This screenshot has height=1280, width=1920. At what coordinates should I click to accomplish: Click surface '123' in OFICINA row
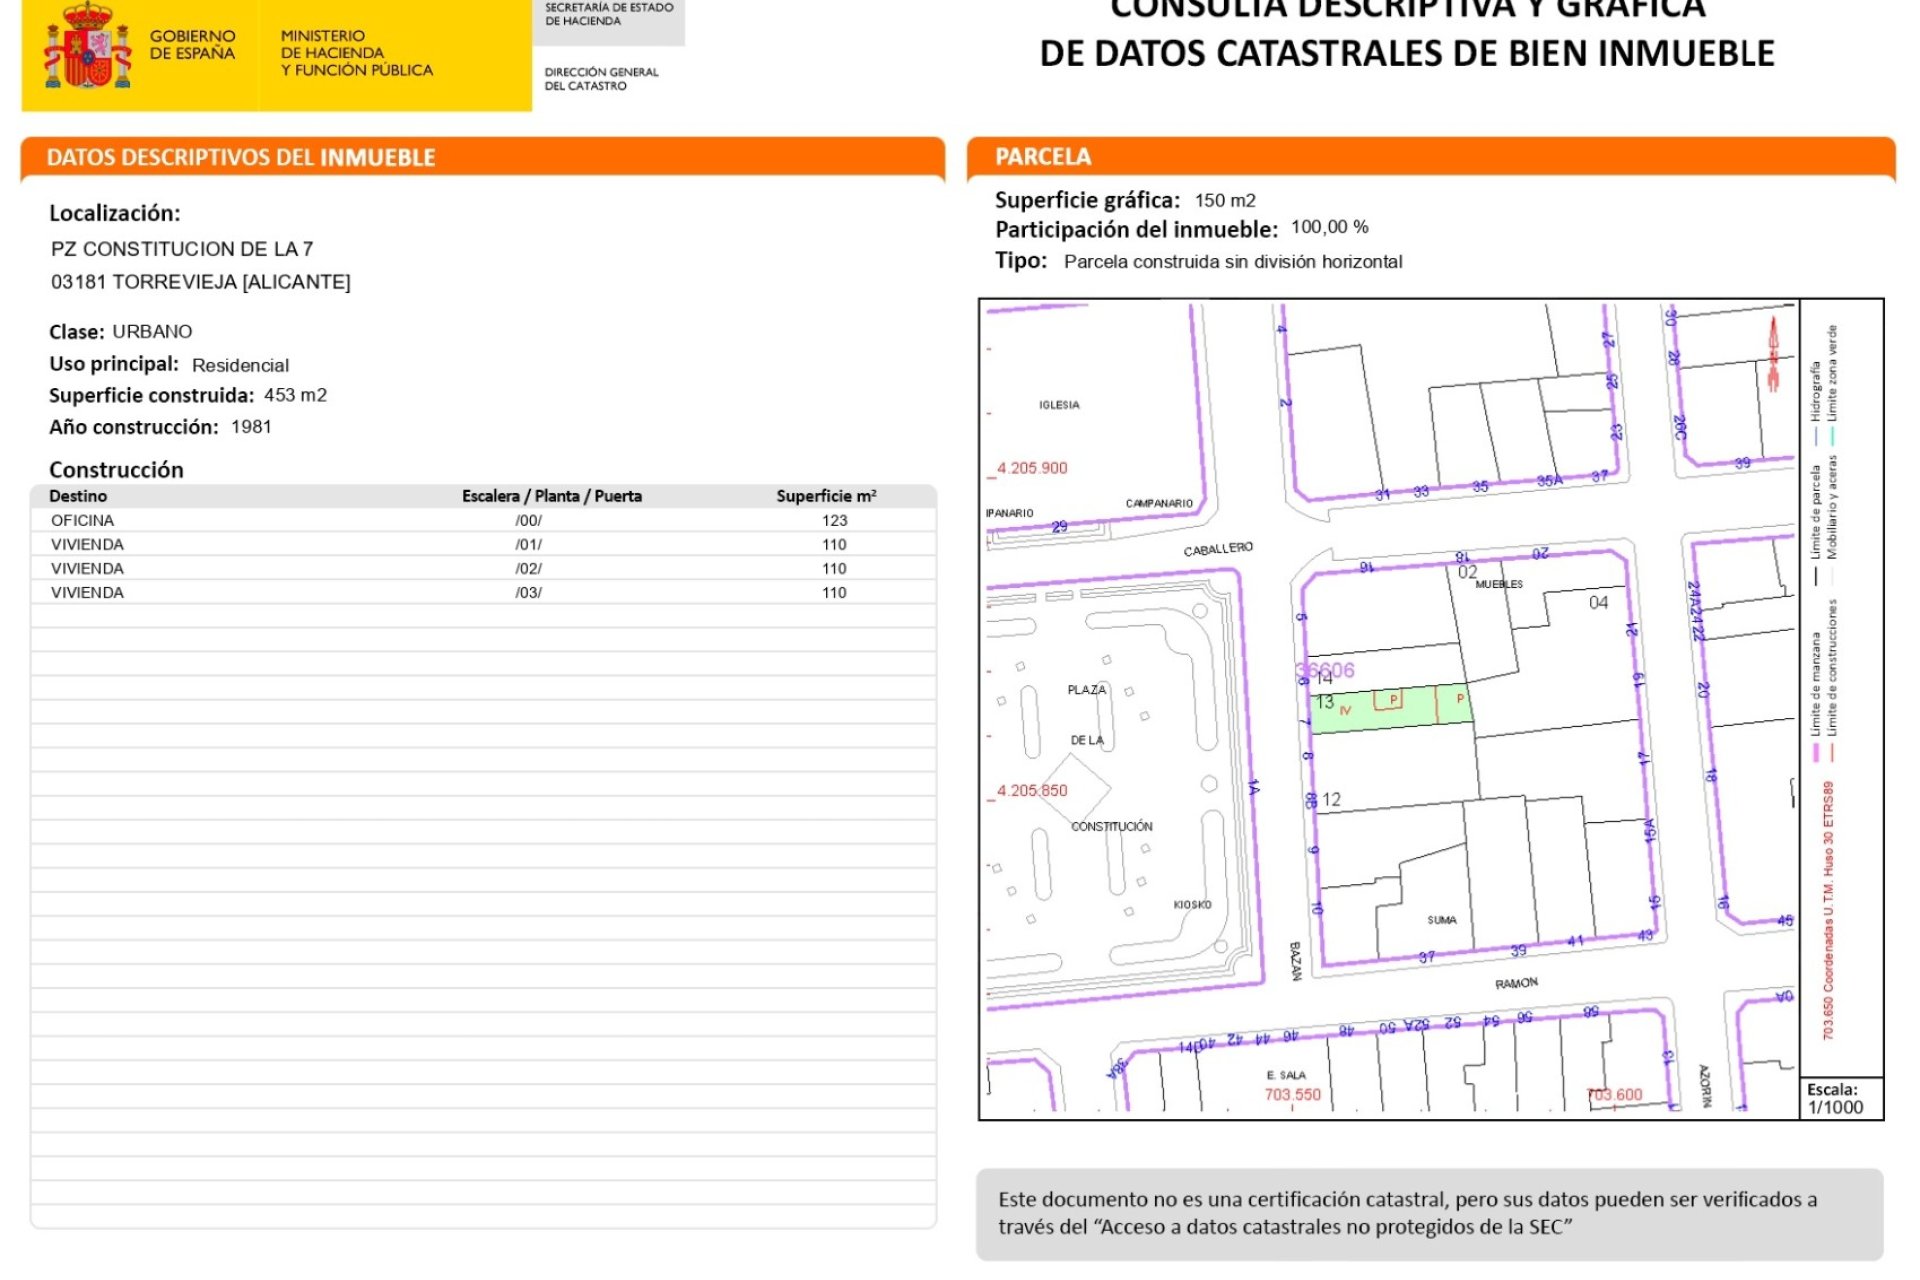[835, 520]
